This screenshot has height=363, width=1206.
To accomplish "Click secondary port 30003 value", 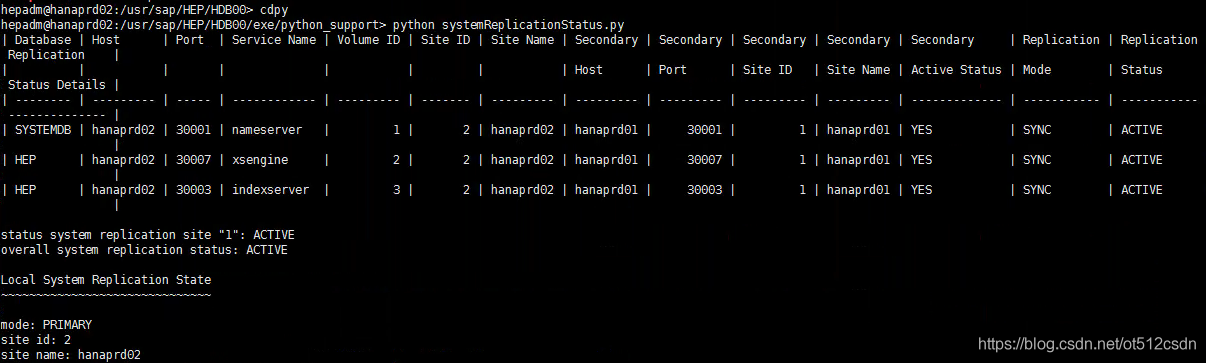I will (x=704, y=190).
